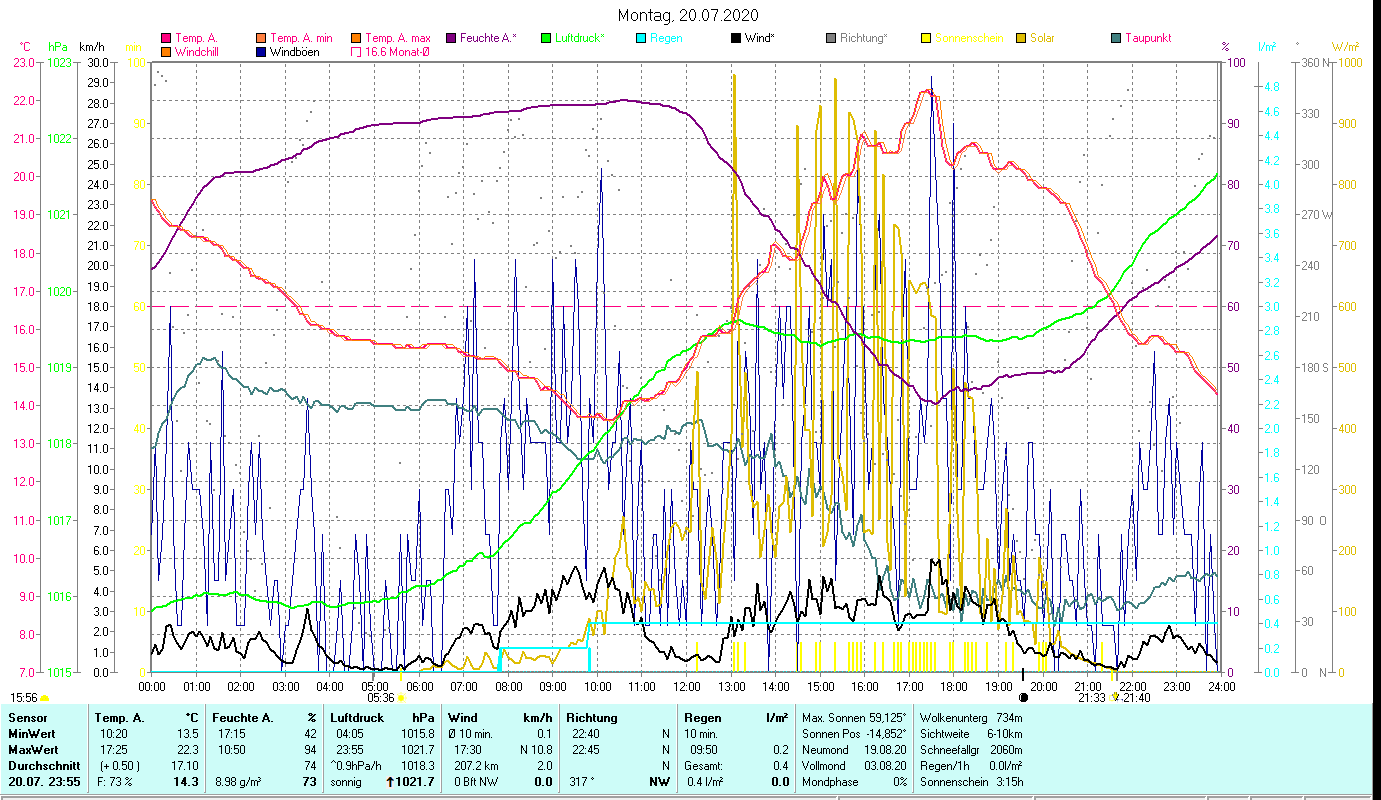Click the 'Neumond 19.08.20' entry
This screenshot has height=800, width=1381.
(855, 750)
